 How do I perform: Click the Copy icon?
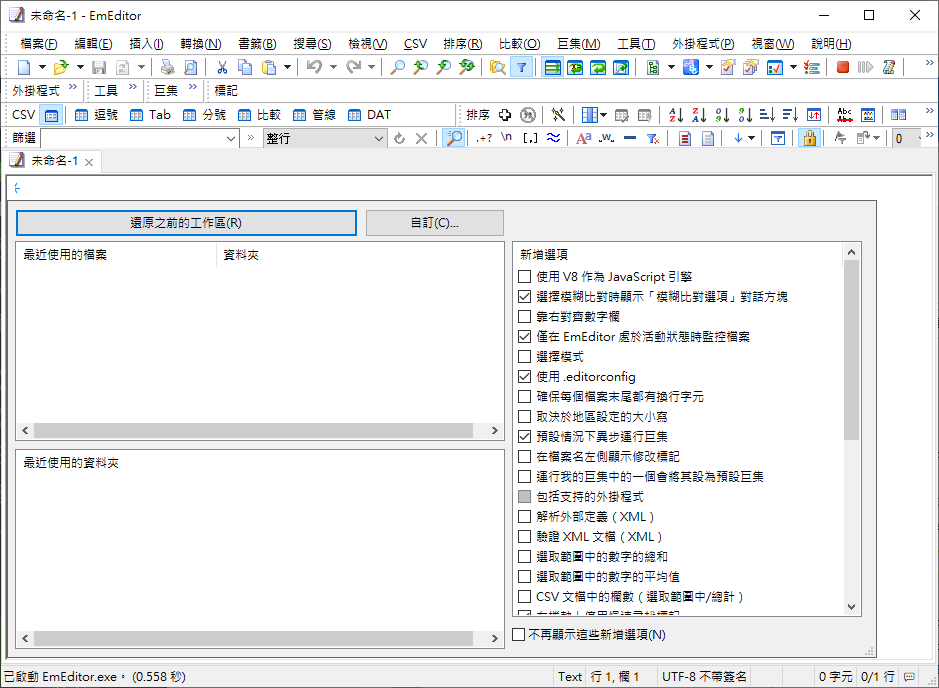(x=245, y=67)
